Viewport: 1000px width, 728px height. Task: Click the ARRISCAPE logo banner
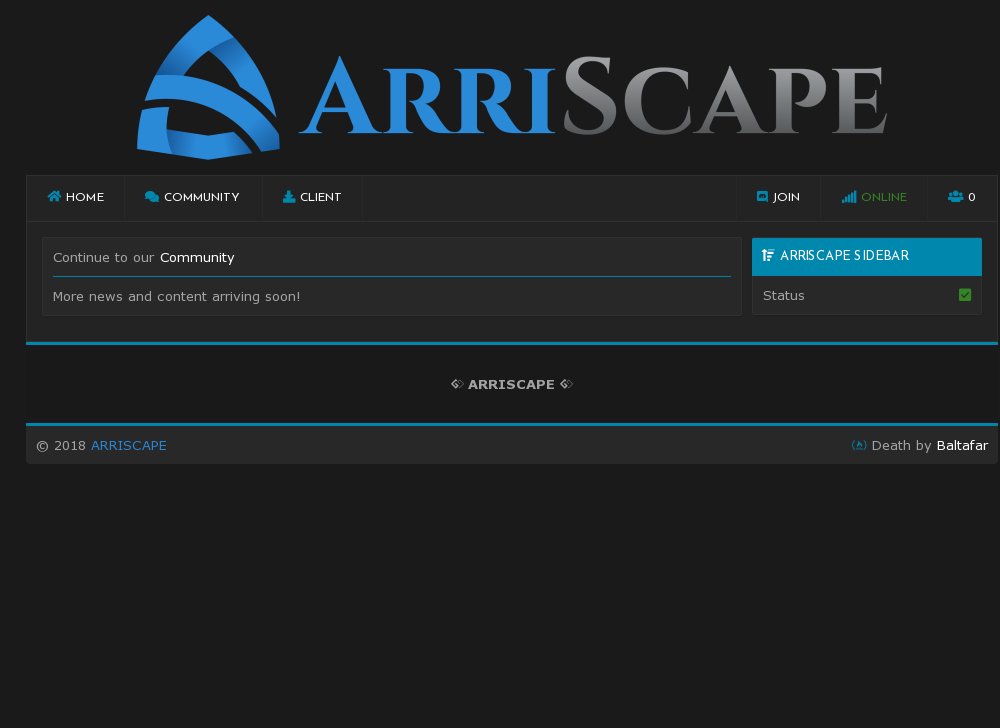(512, 87)
